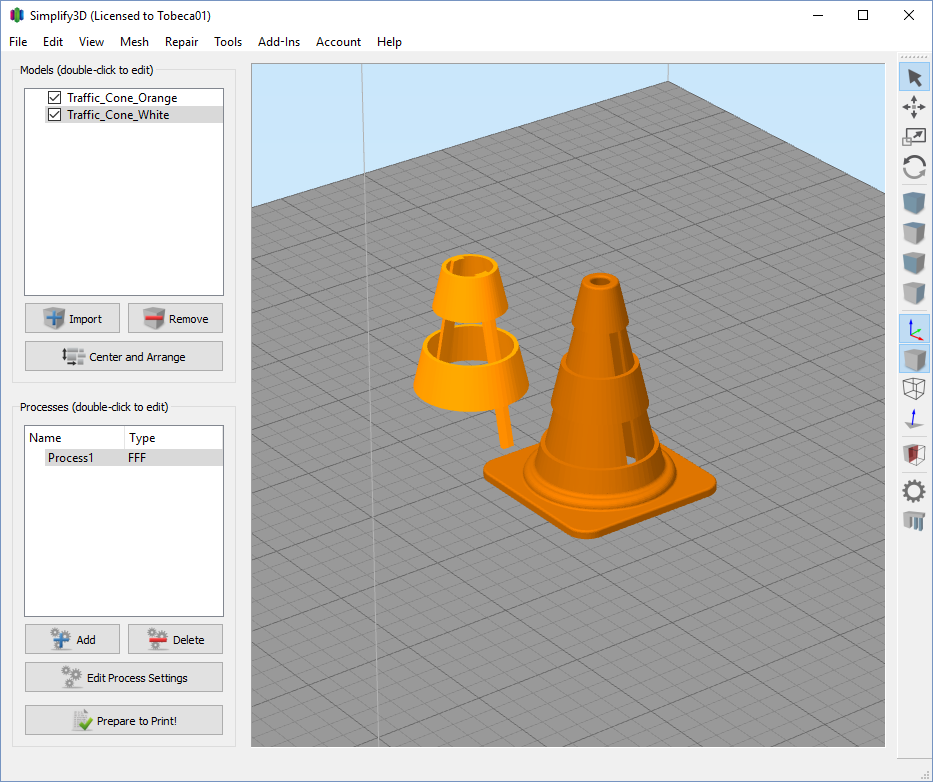Image resolution: width=933 pixels, height=782 pixels.
Task: Select the arrow selection tool
Action: [x=914, y=78]
